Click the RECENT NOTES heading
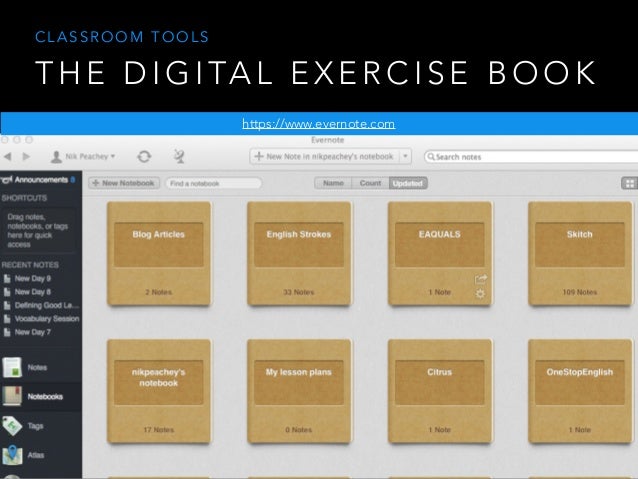The image size is (638, 479). click(x=30, y=265)
